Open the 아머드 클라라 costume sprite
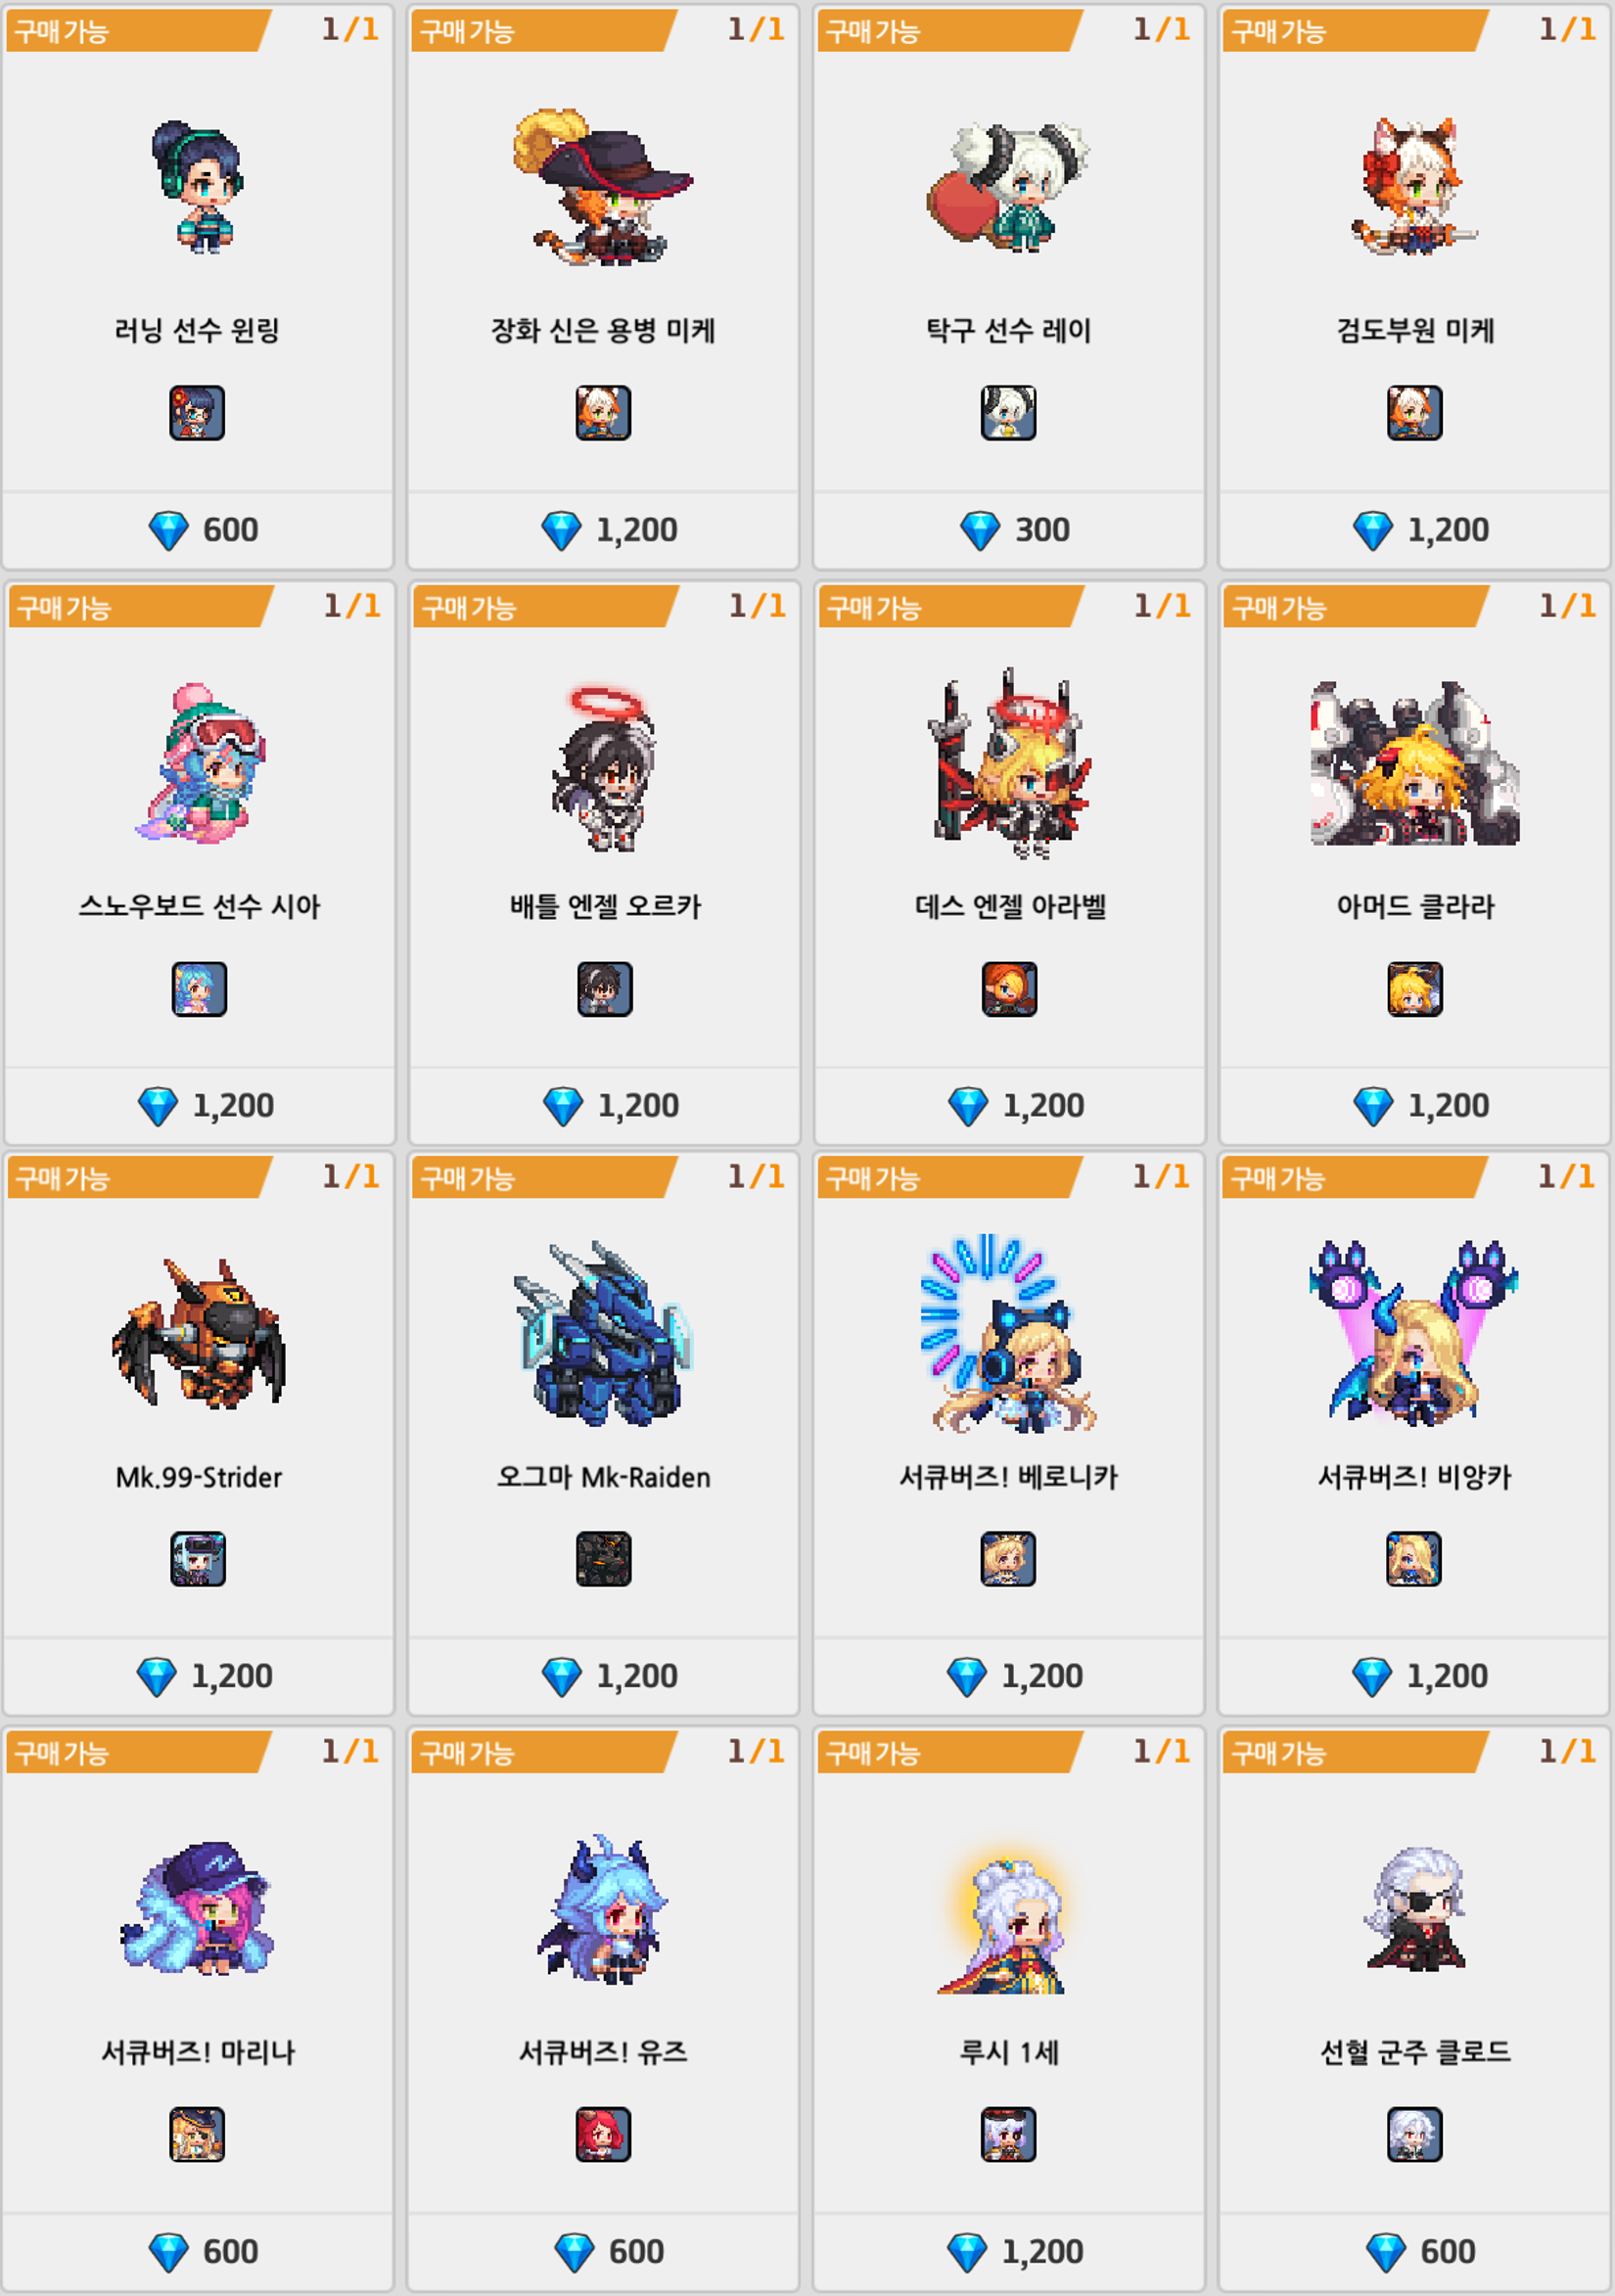This screenshot has height=2296, width=1615. tap(1415, 763)
